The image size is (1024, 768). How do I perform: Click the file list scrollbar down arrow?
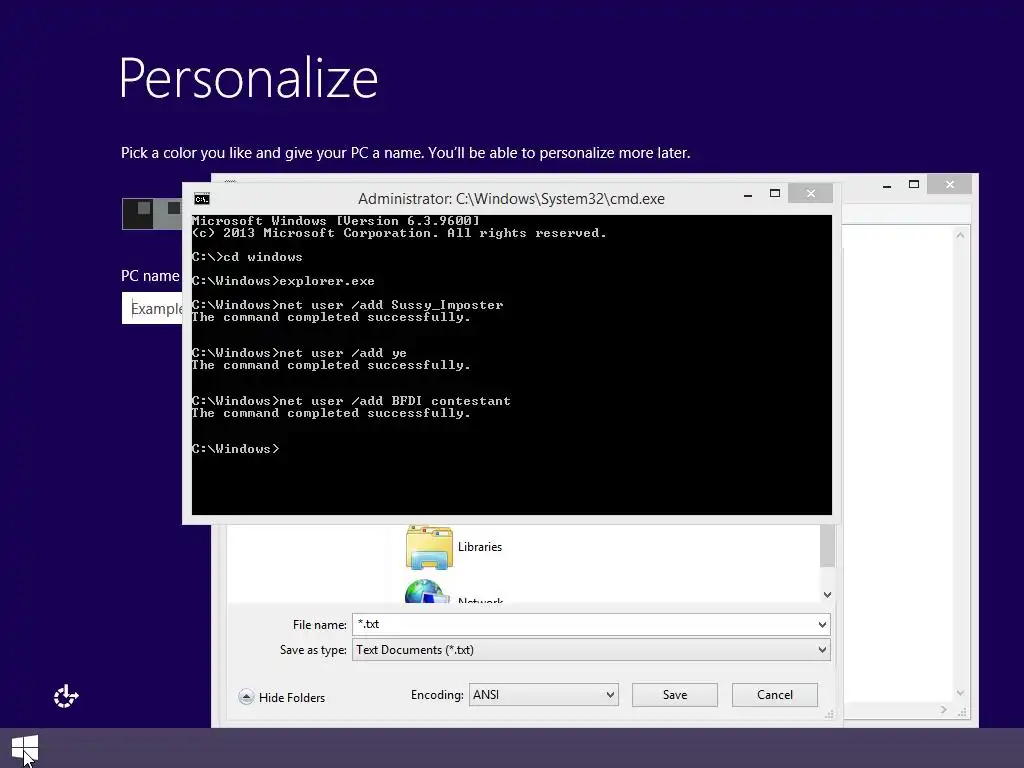[x=827, y=595]
